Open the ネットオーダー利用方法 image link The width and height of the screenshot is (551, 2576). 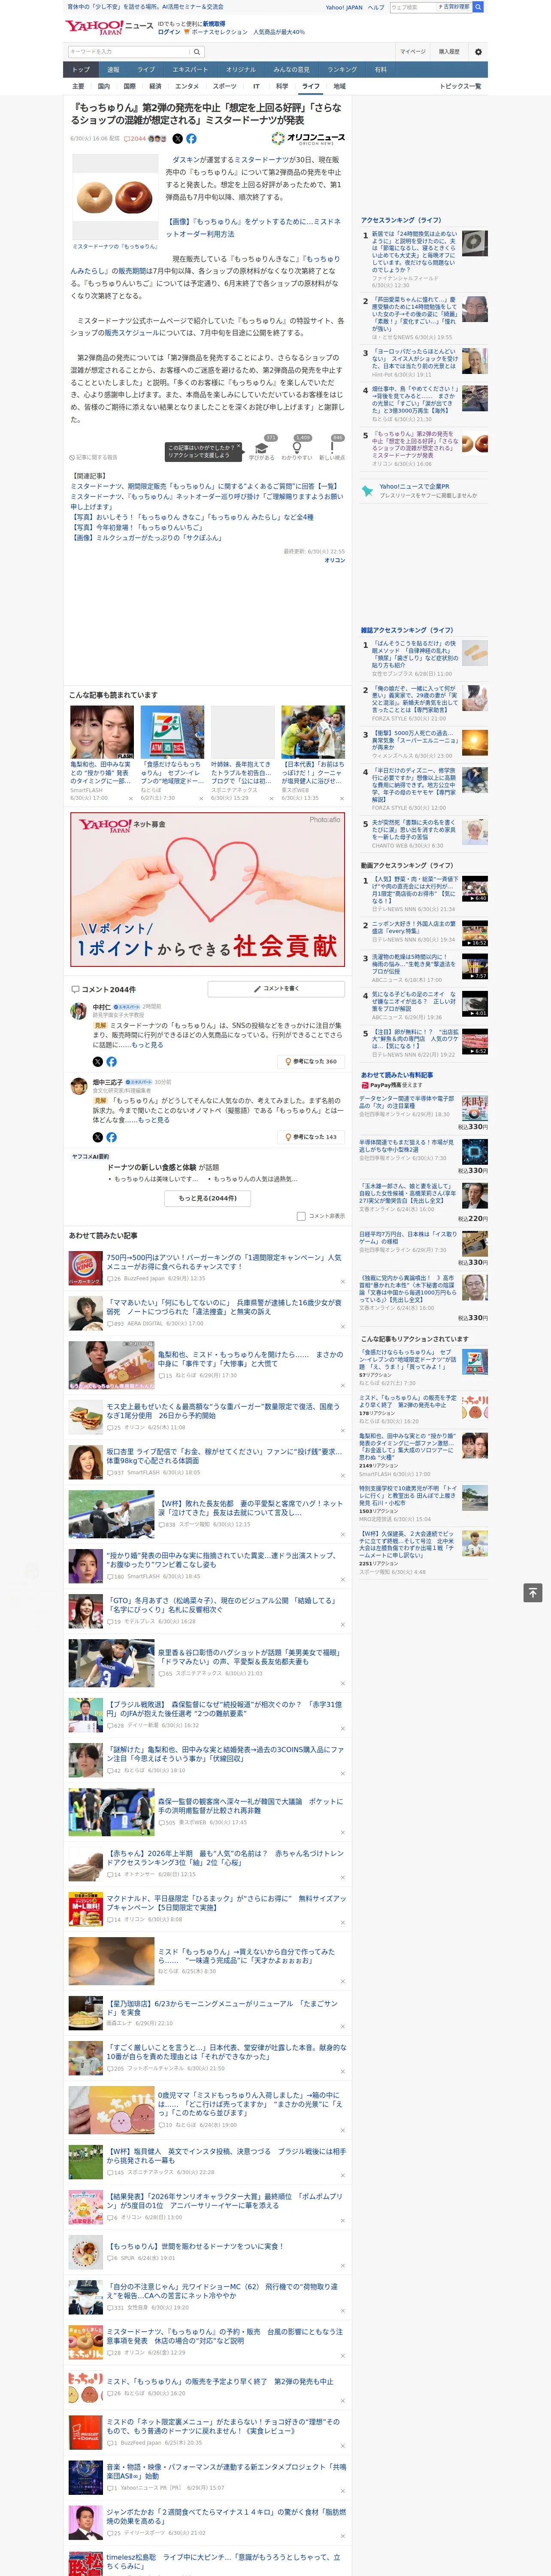click(x=253, y=228)
